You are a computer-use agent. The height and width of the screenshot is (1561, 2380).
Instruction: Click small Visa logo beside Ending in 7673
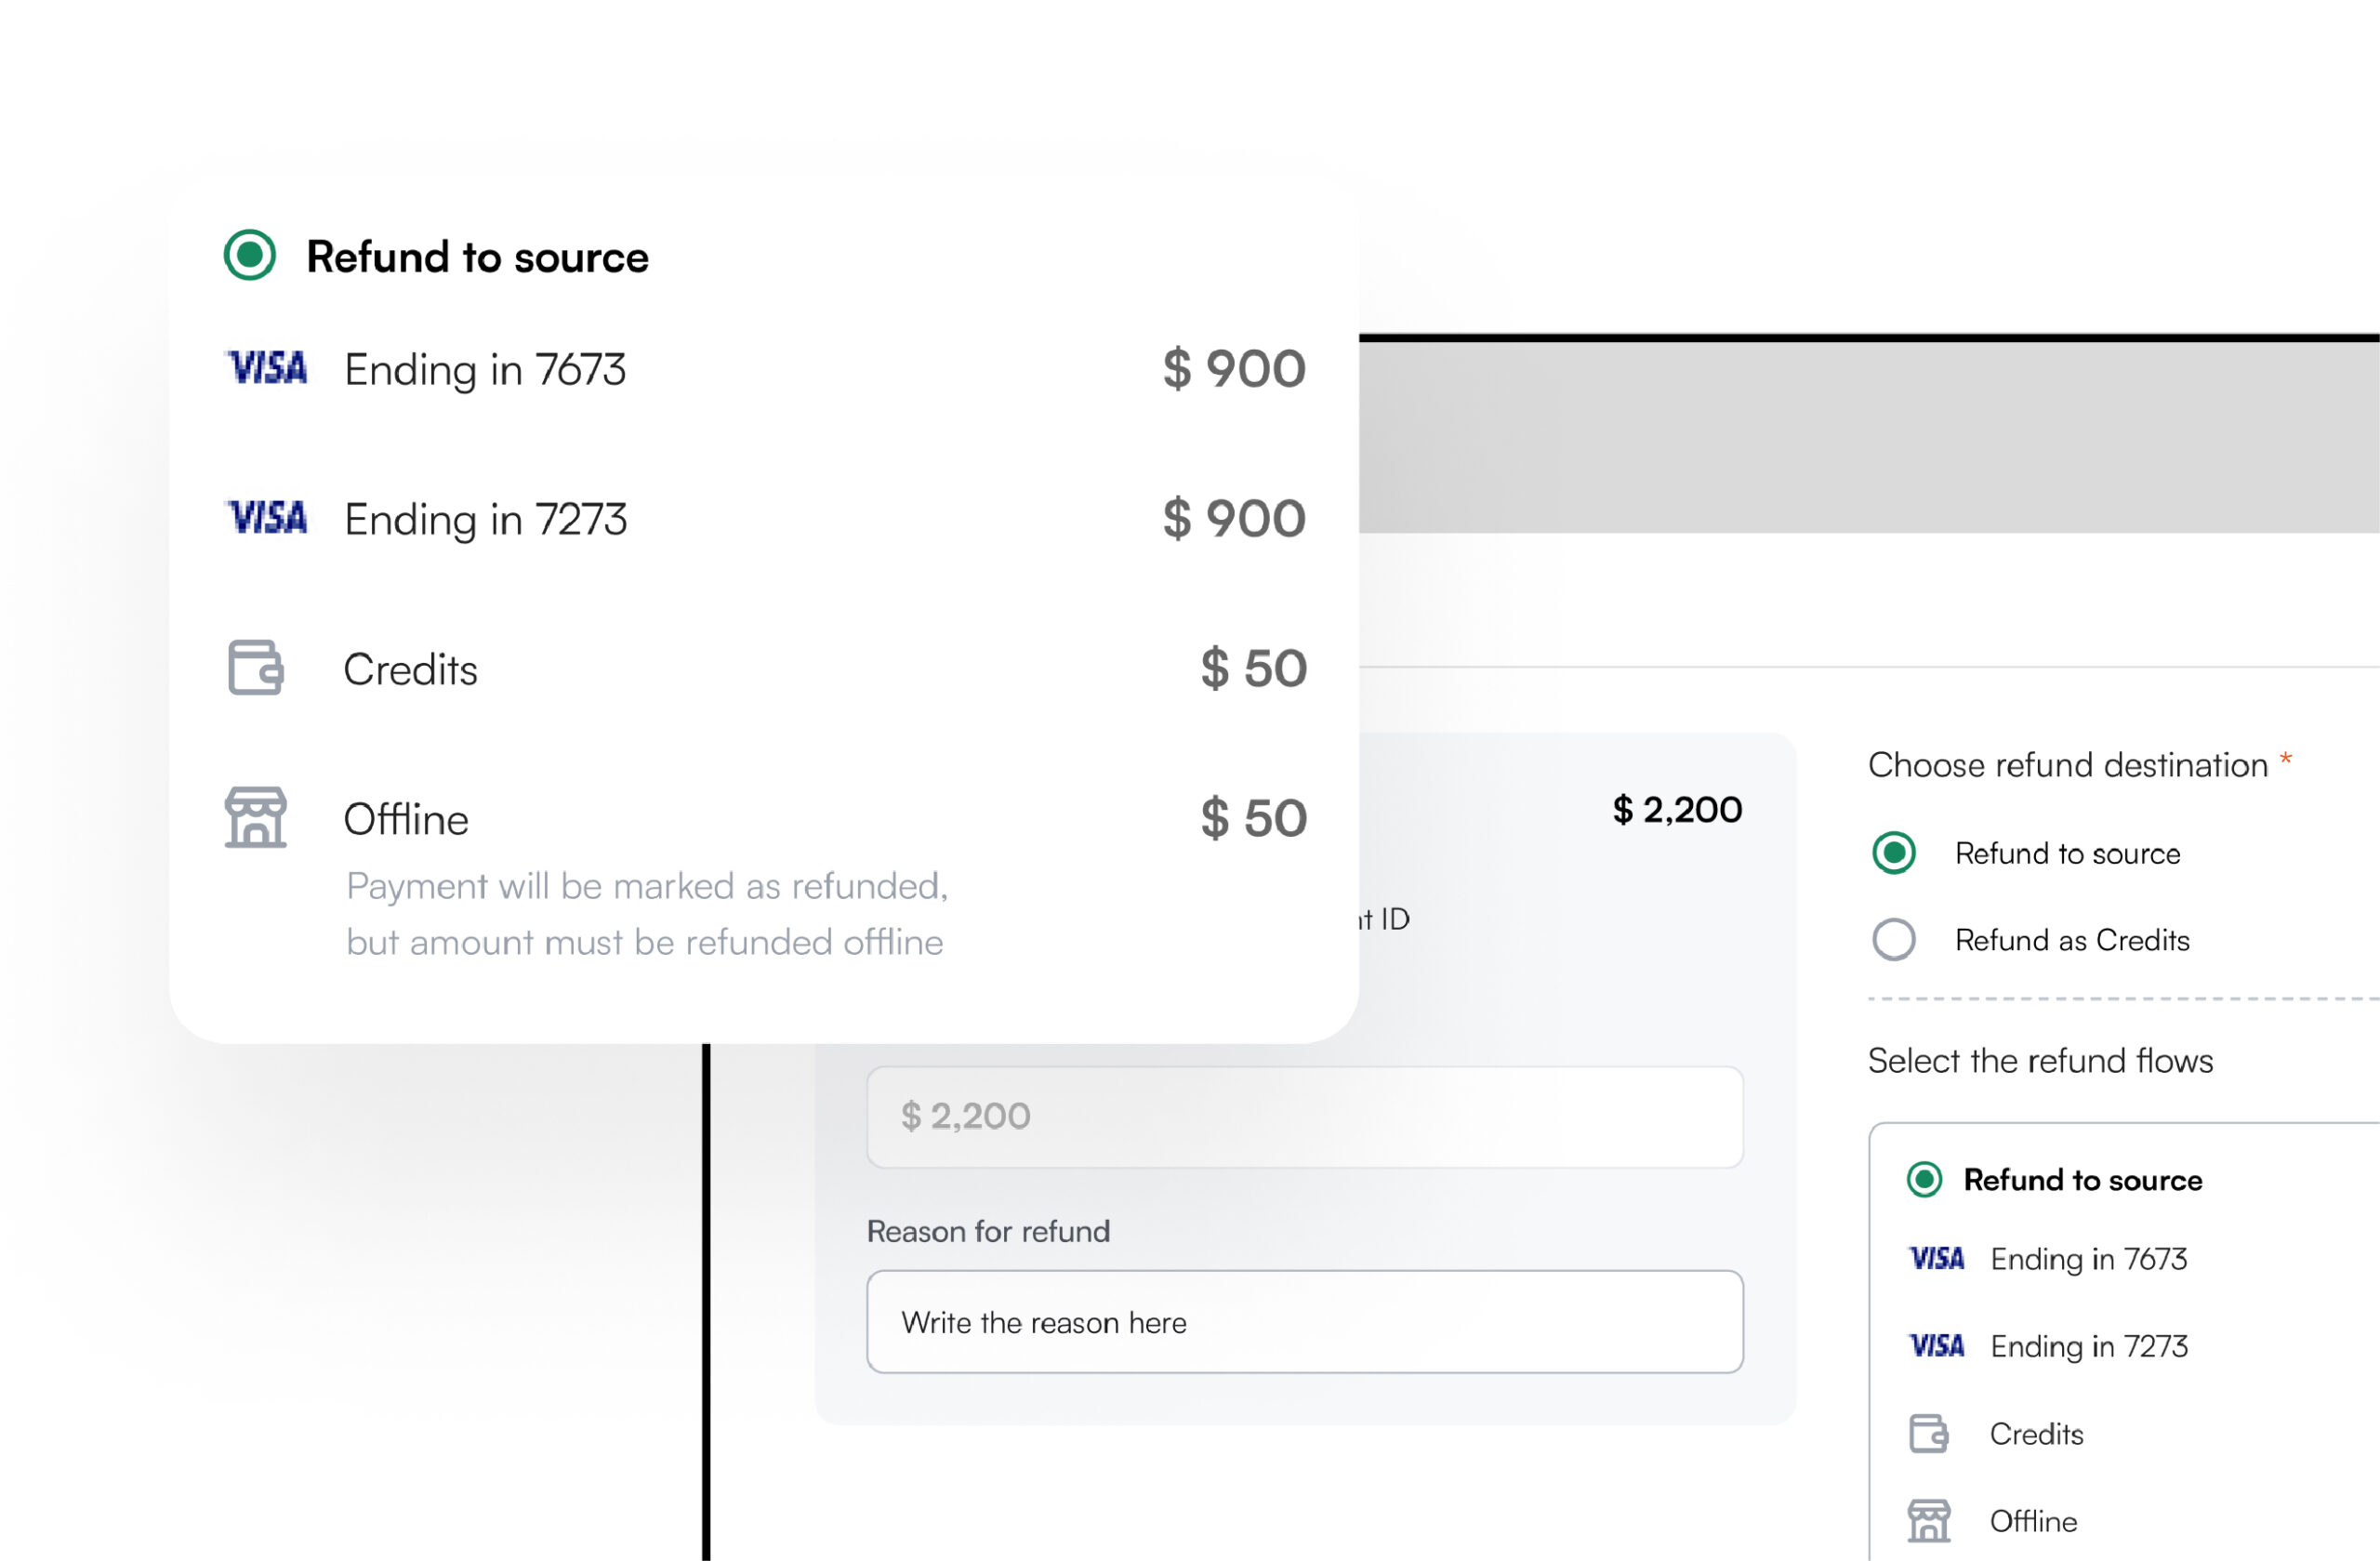[1937, 1258]
